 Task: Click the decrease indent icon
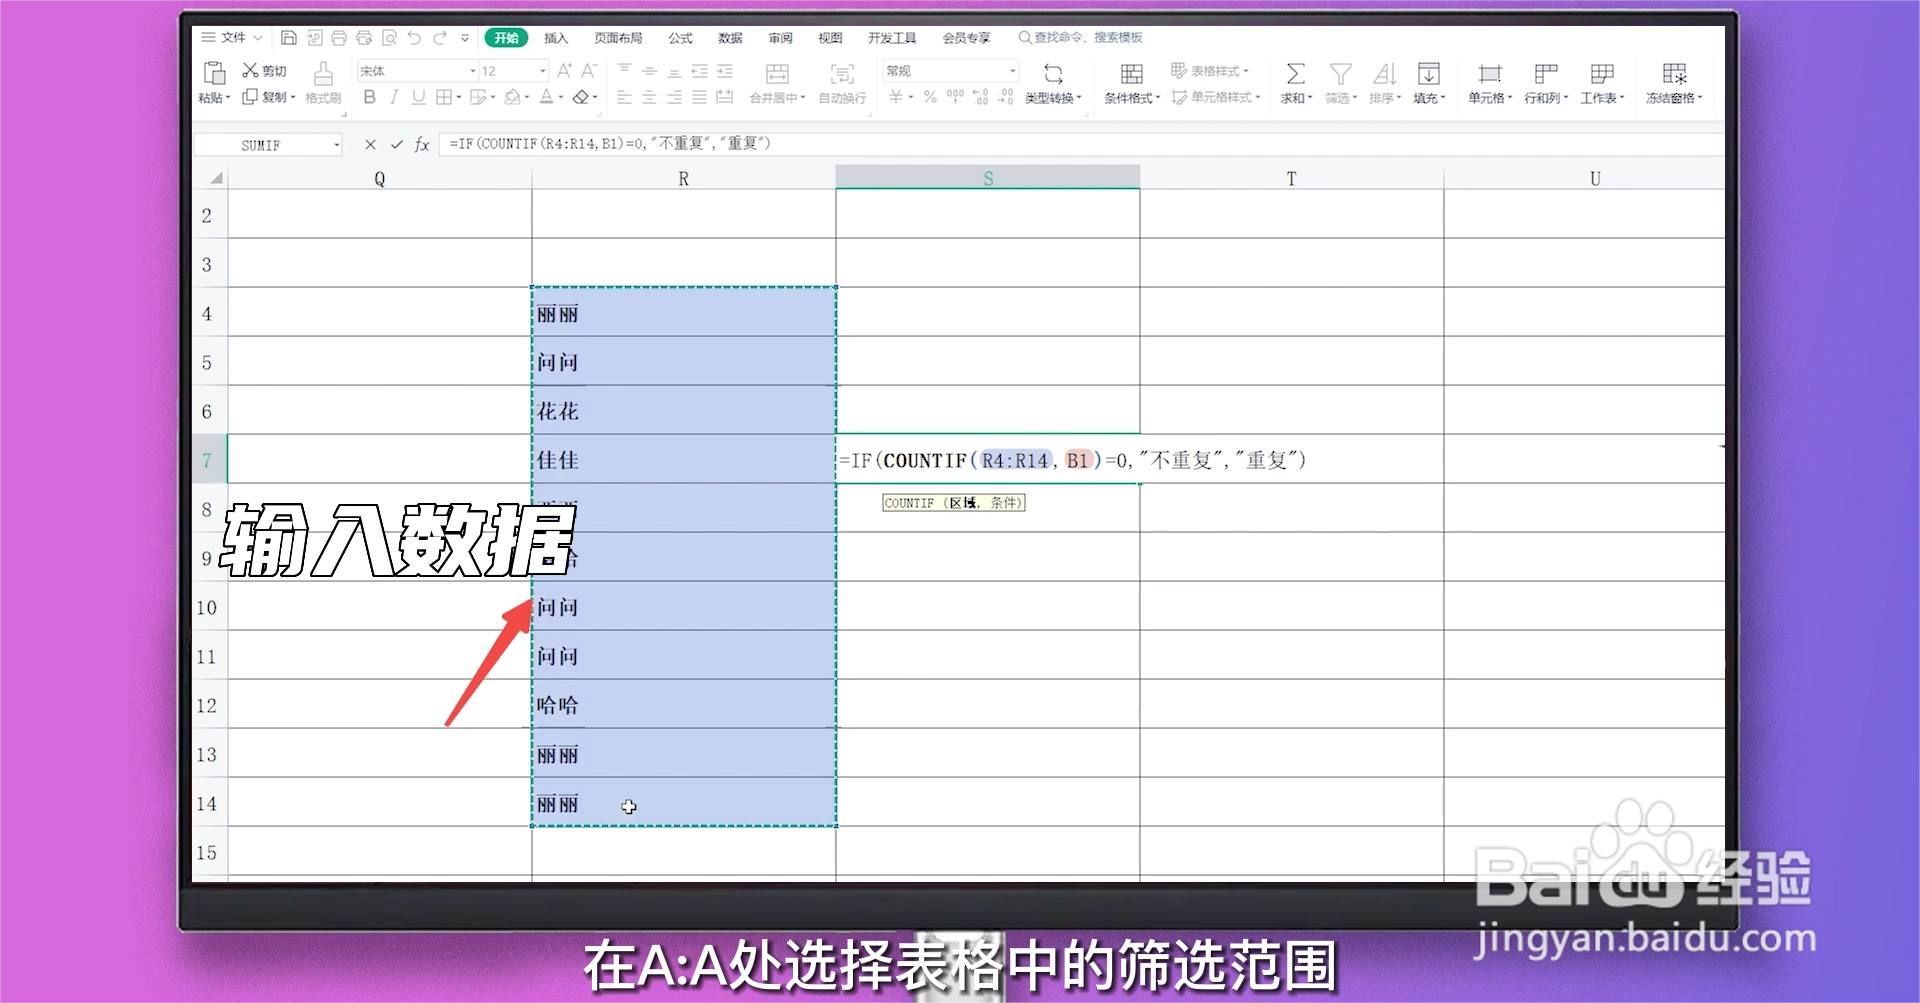tap(699, 70)
